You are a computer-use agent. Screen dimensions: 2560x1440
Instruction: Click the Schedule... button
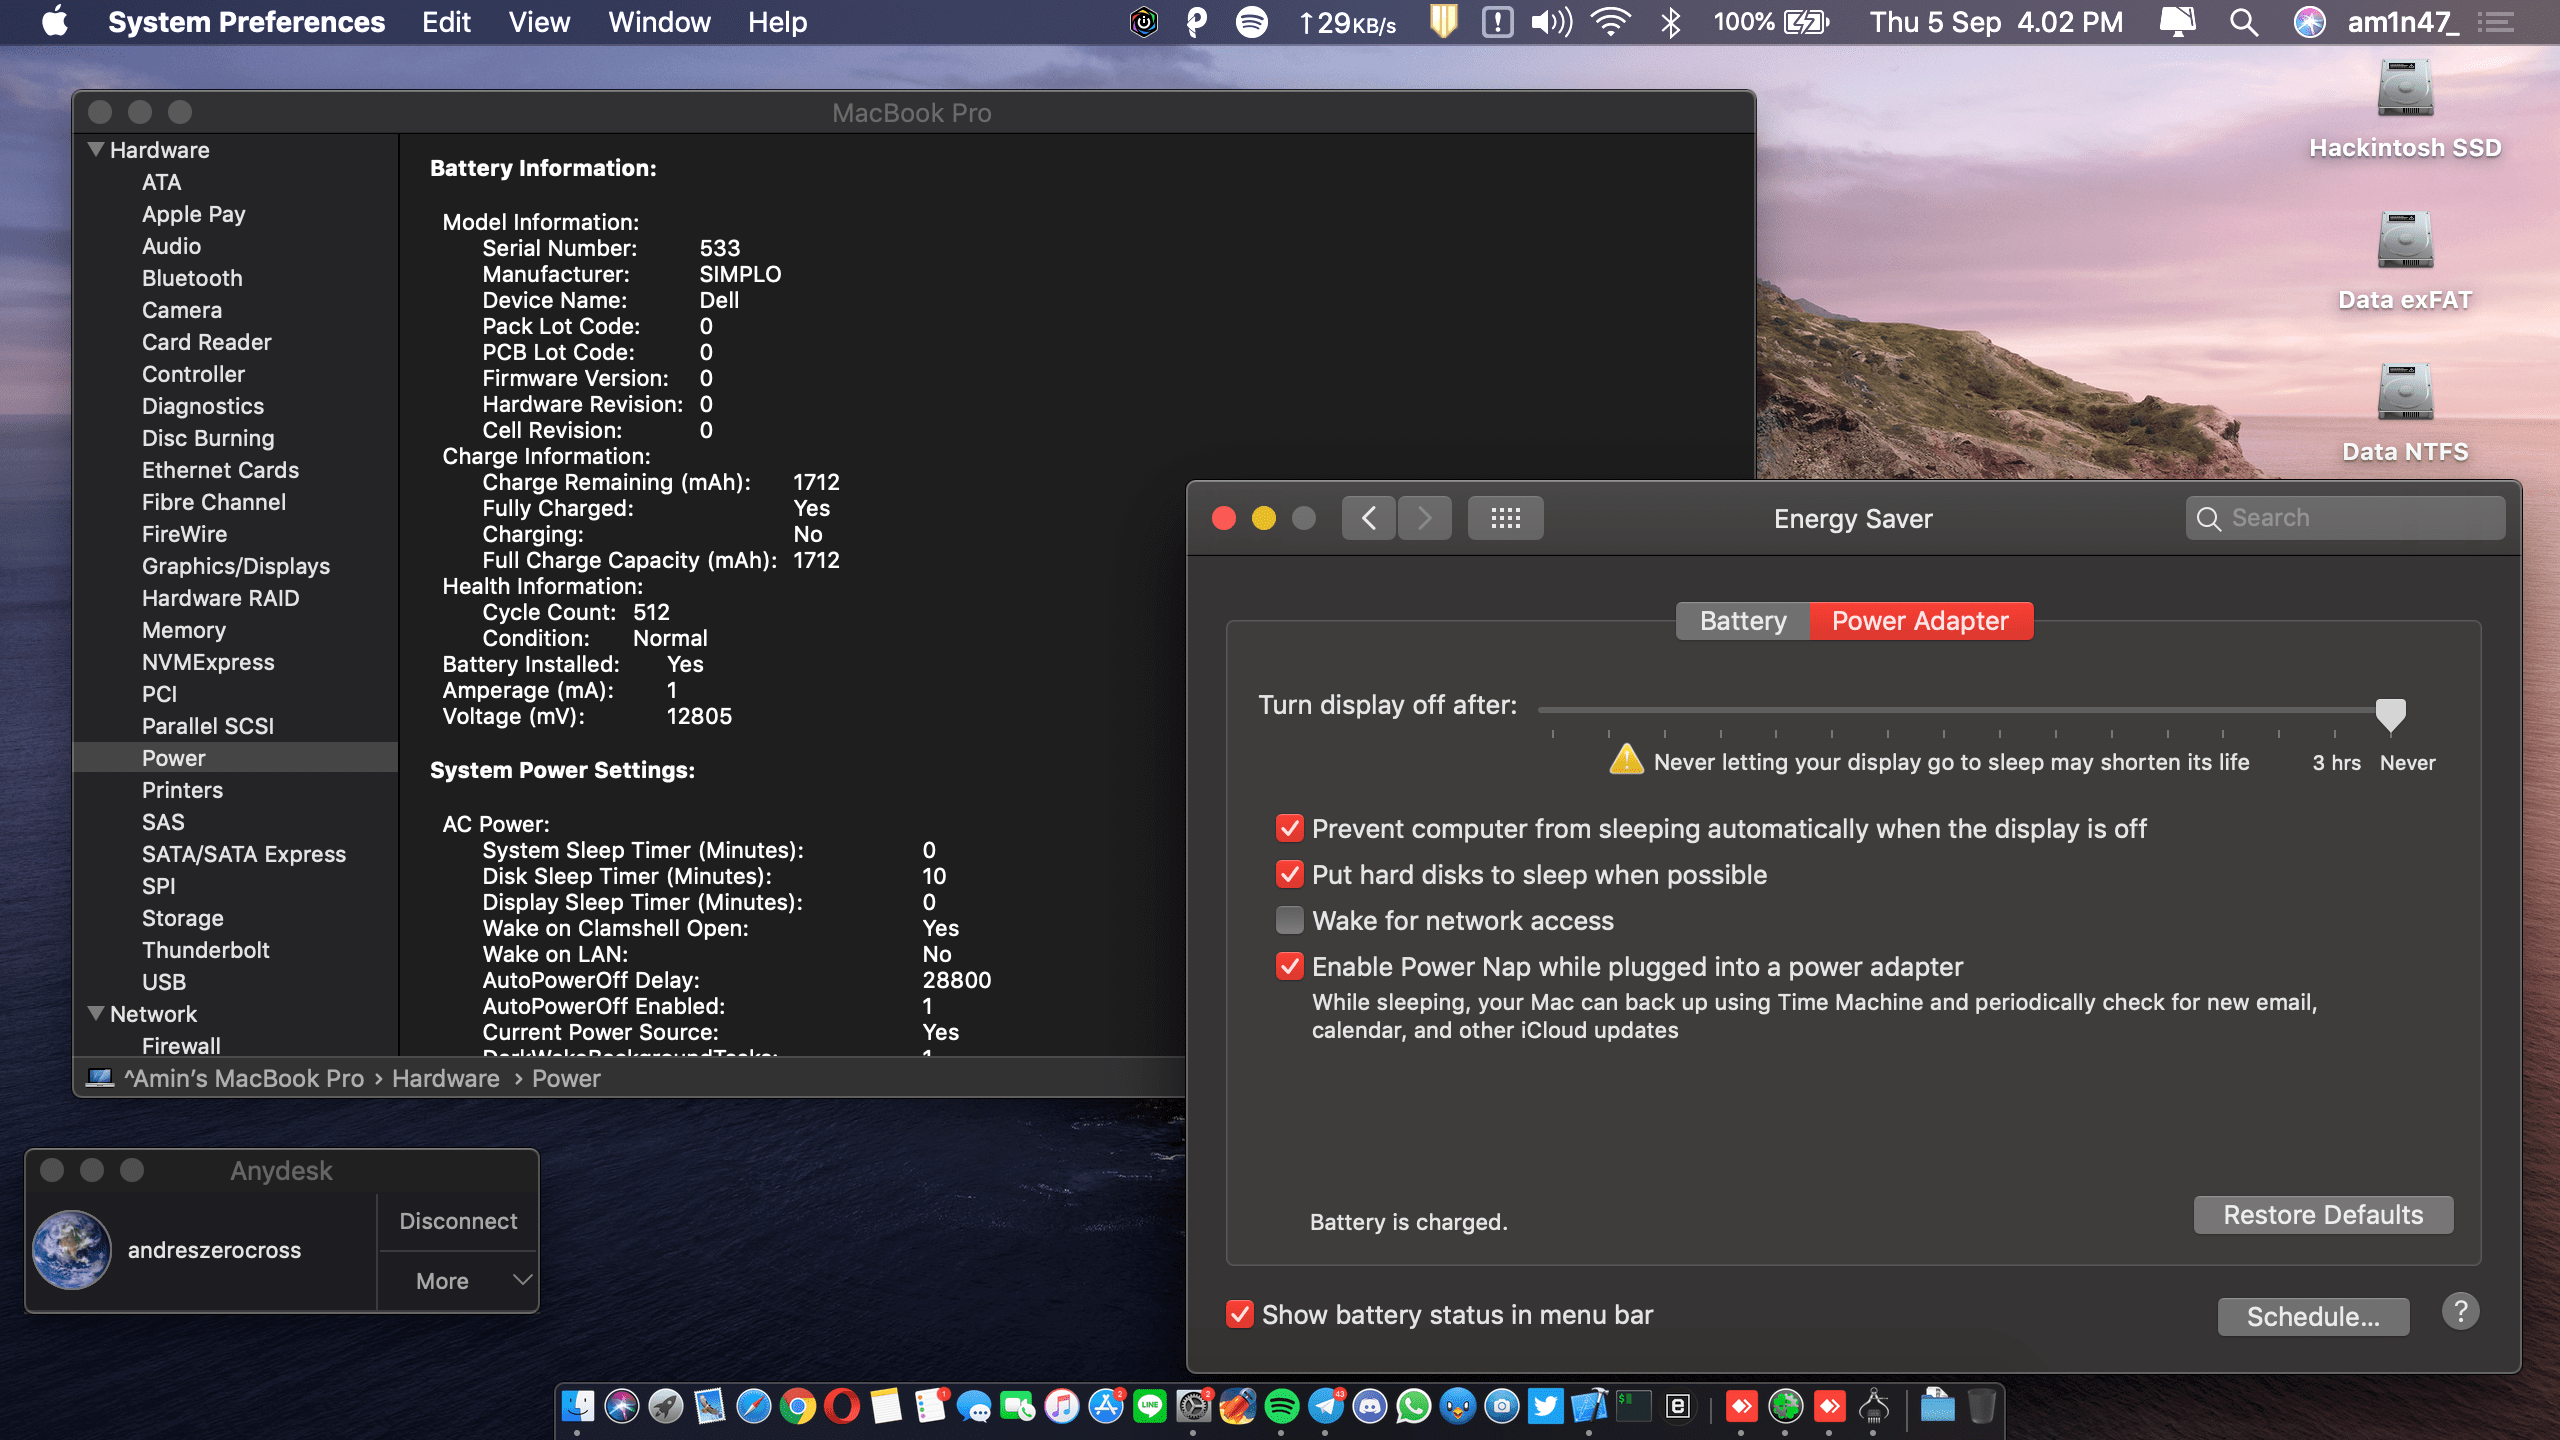pyautogui.click(x=2312, y=1317)
